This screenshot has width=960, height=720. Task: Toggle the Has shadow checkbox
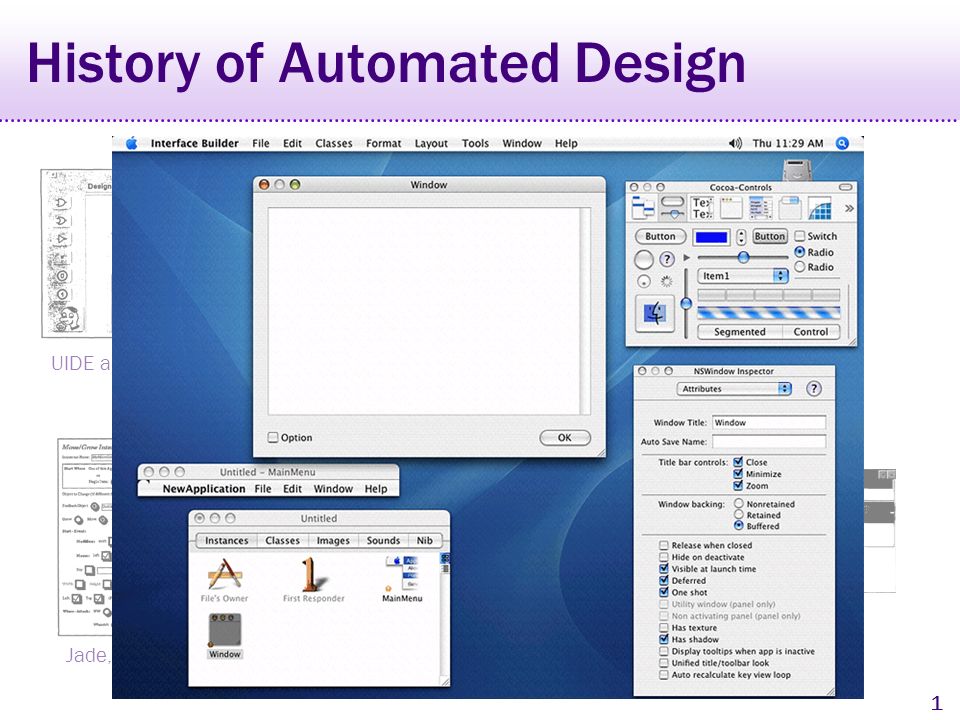[x=664, y=639]
